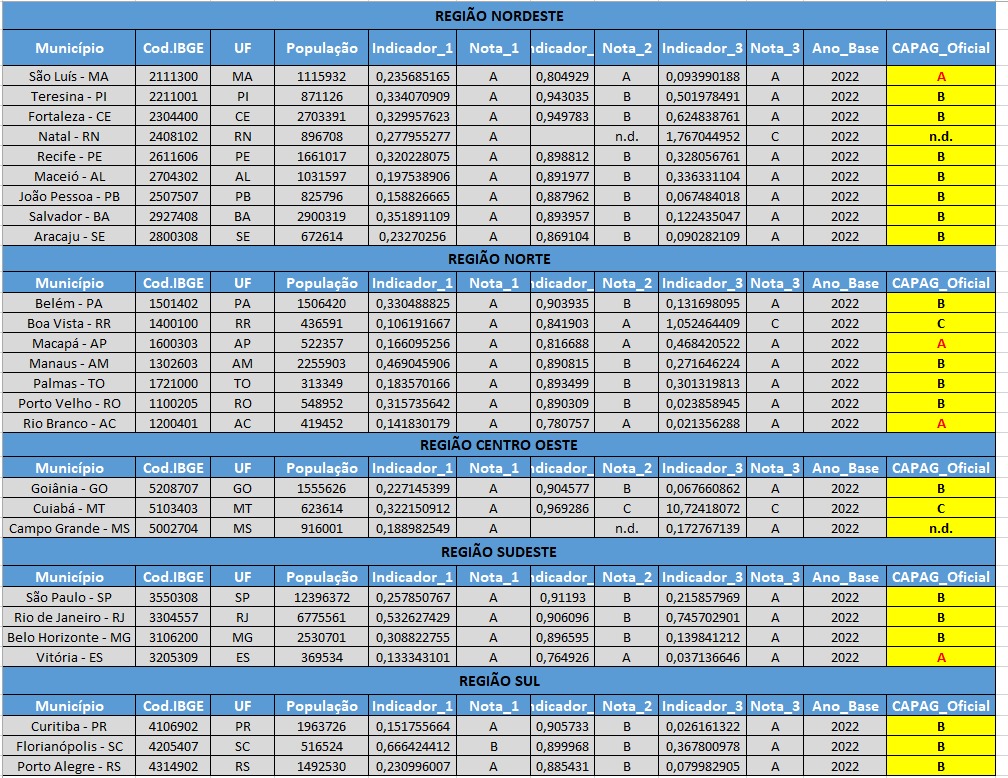Click Salvador's Cod.IBGE cell 2927408
The width and height of the screenshot is (1008, 778).
[173, 216]
